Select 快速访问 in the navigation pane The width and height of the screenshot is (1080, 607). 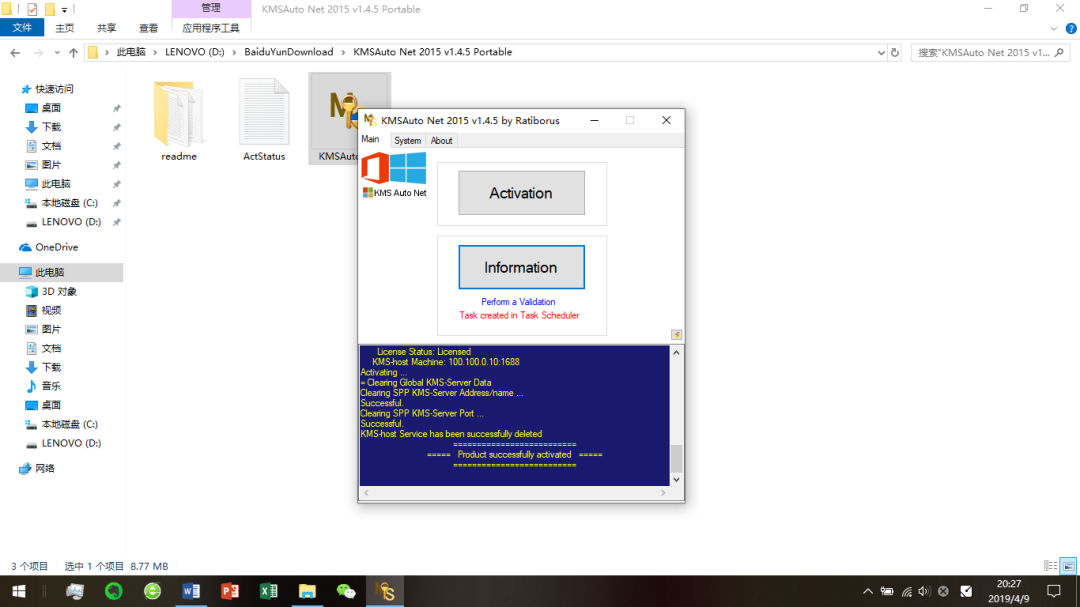[54, 89]
